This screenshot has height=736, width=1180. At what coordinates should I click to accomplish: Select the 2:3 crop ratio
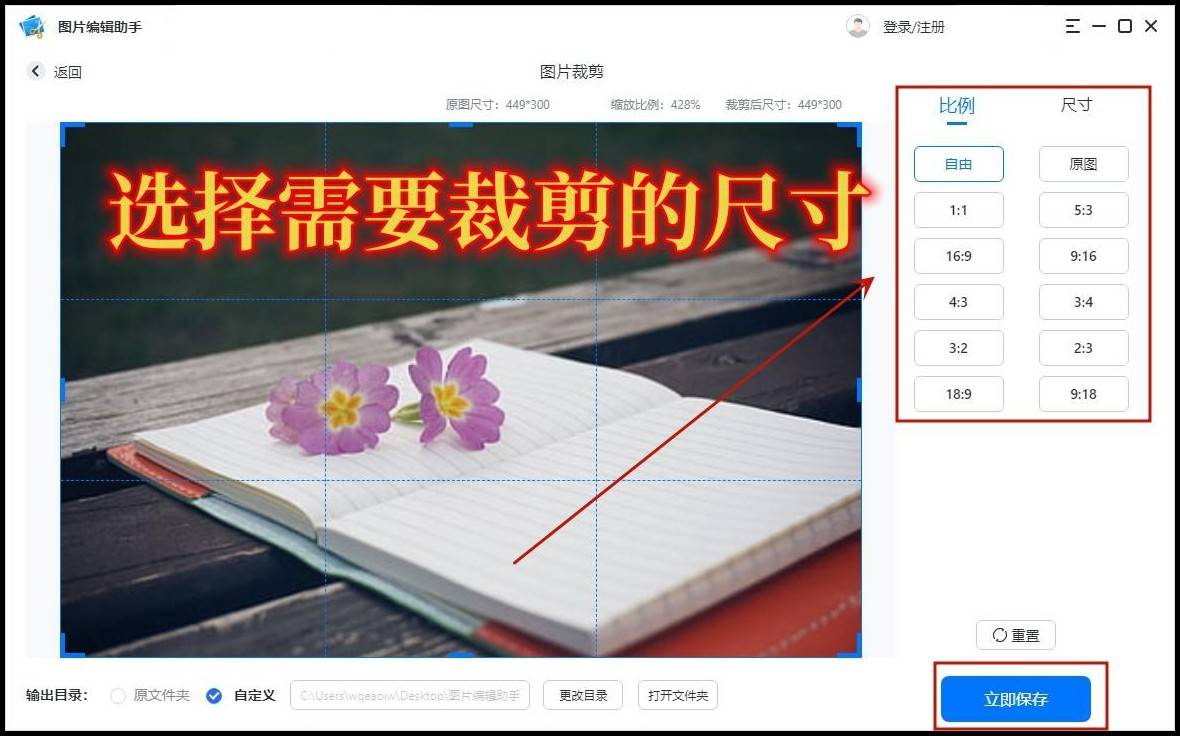point(1083,348)
